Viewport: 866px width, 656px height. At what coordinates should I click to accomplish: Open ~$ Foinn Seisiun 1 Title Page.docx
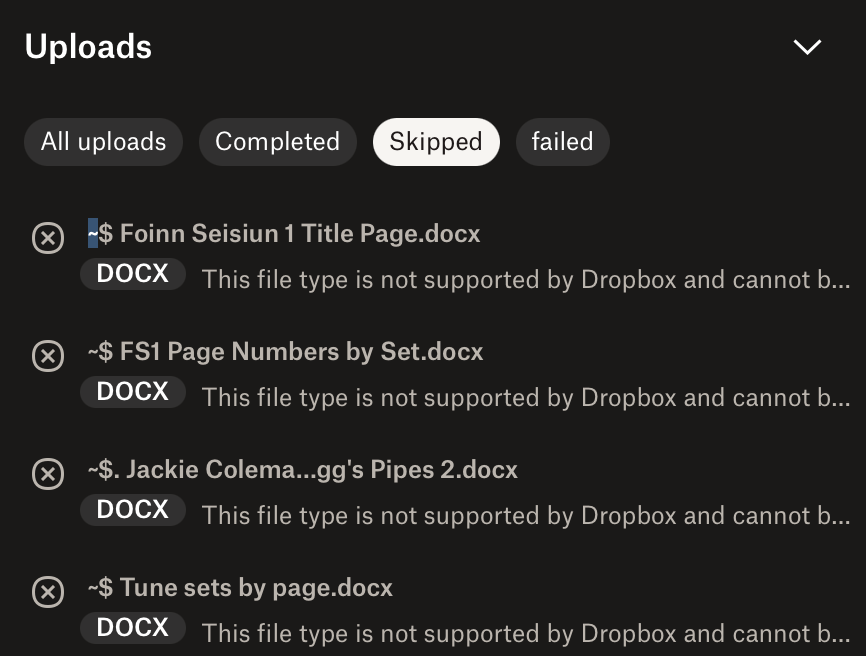click(x=284, y=234)
